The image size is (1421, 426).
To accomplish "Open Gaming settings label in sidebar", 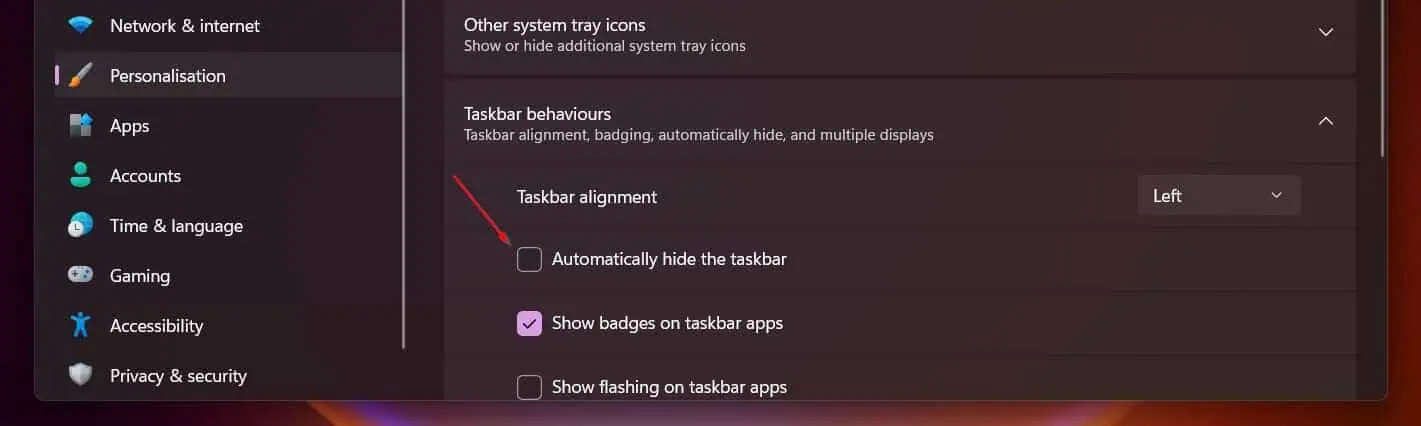I will click(140, 276).
